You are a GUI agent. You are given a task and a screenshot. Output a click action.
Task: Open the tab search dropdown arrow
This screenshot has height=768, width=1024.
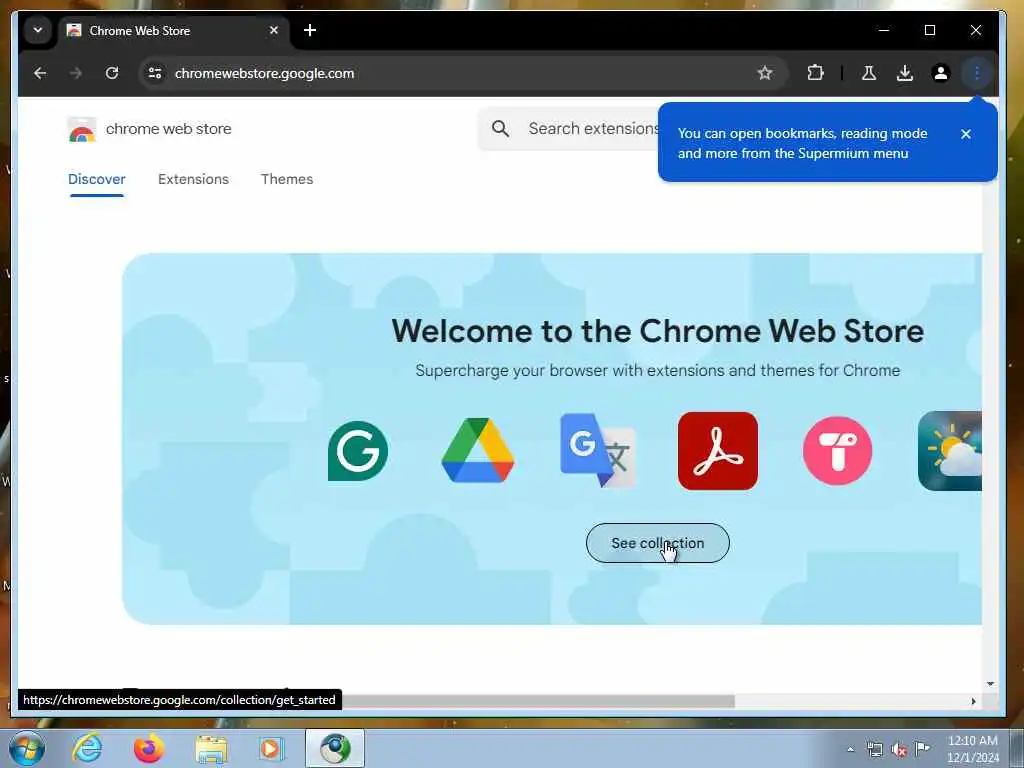[38, 30]
